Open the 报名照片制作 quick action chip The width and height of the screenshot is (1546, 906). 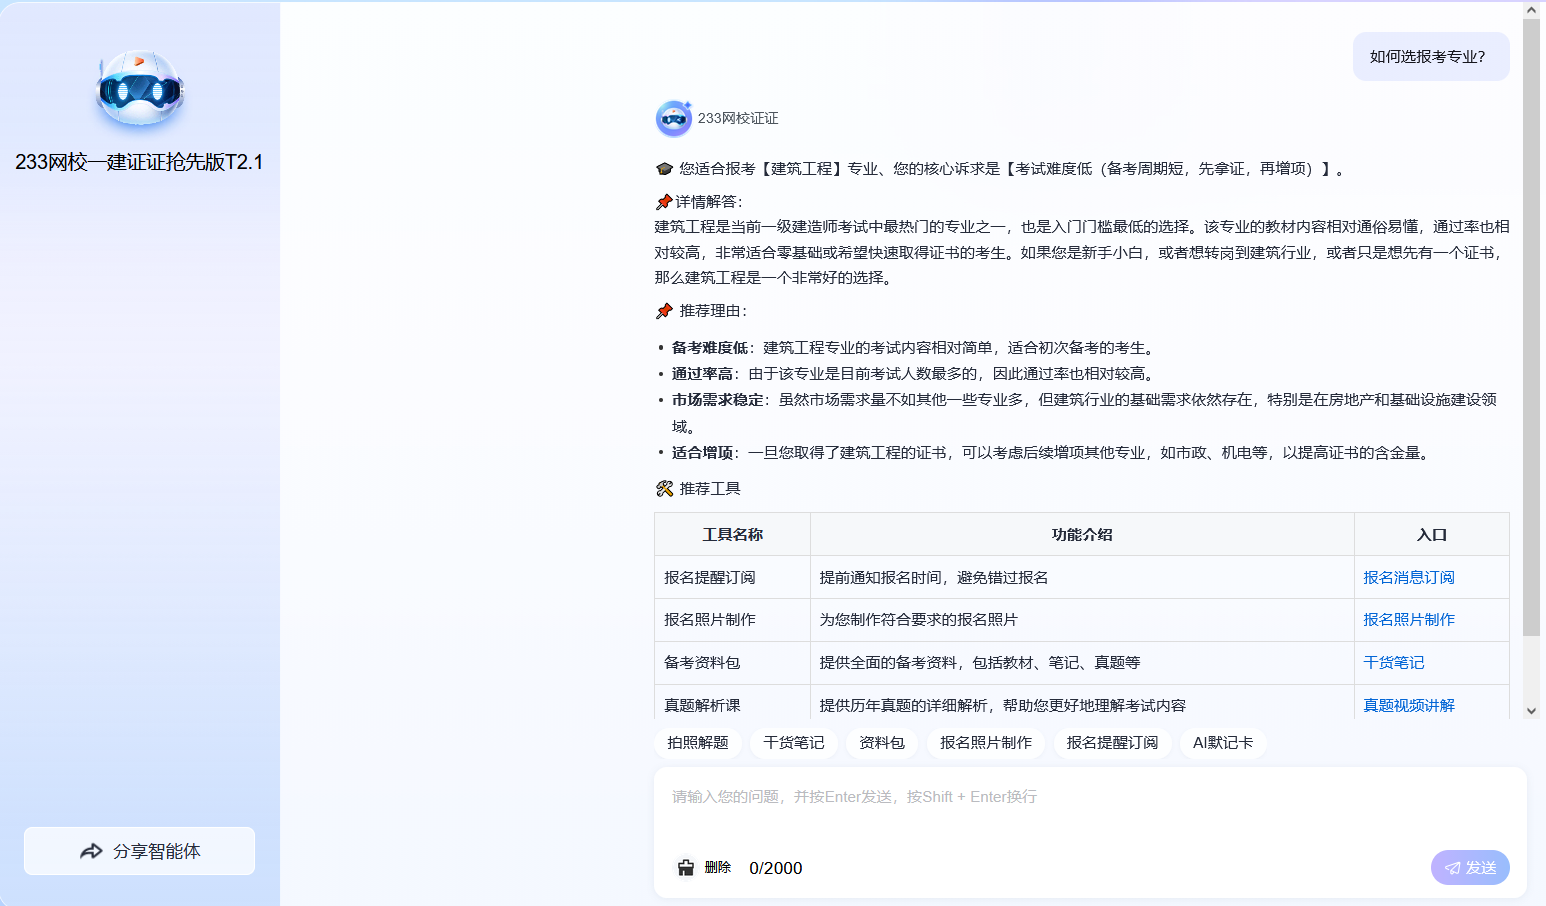coord(985,743)
